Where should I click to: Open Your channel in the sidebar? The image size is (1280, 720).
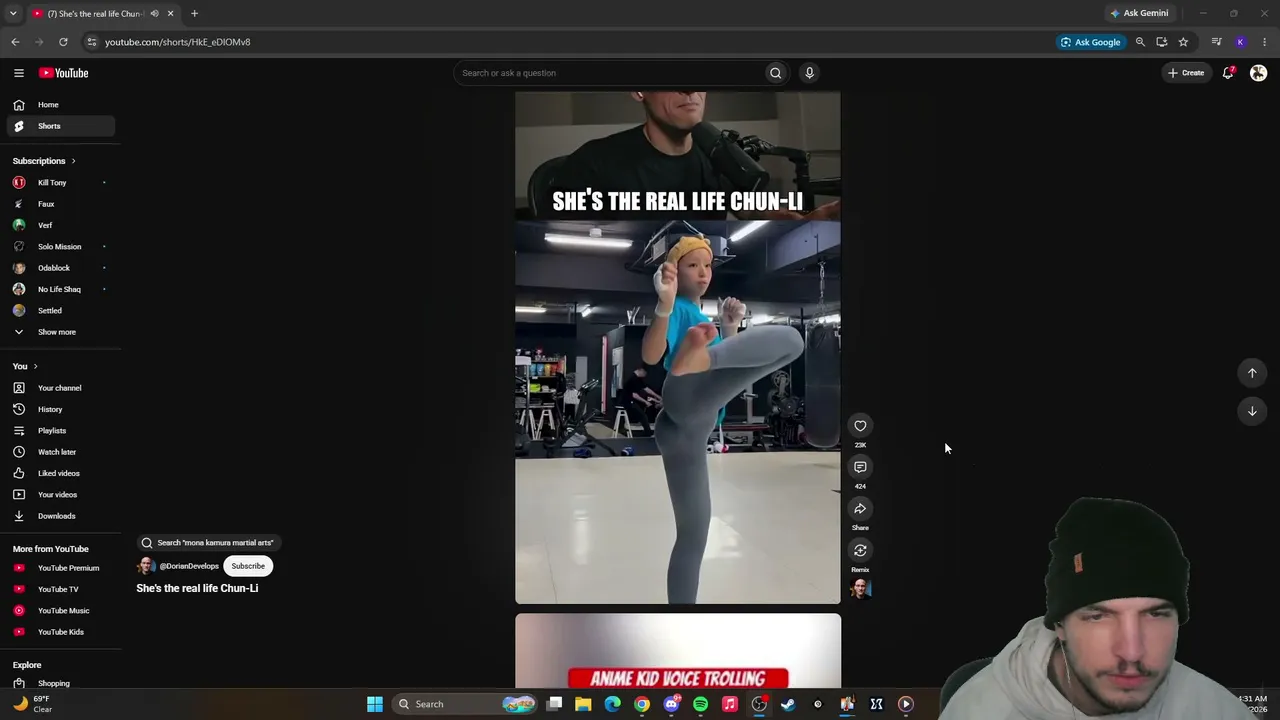coord(61,388)
